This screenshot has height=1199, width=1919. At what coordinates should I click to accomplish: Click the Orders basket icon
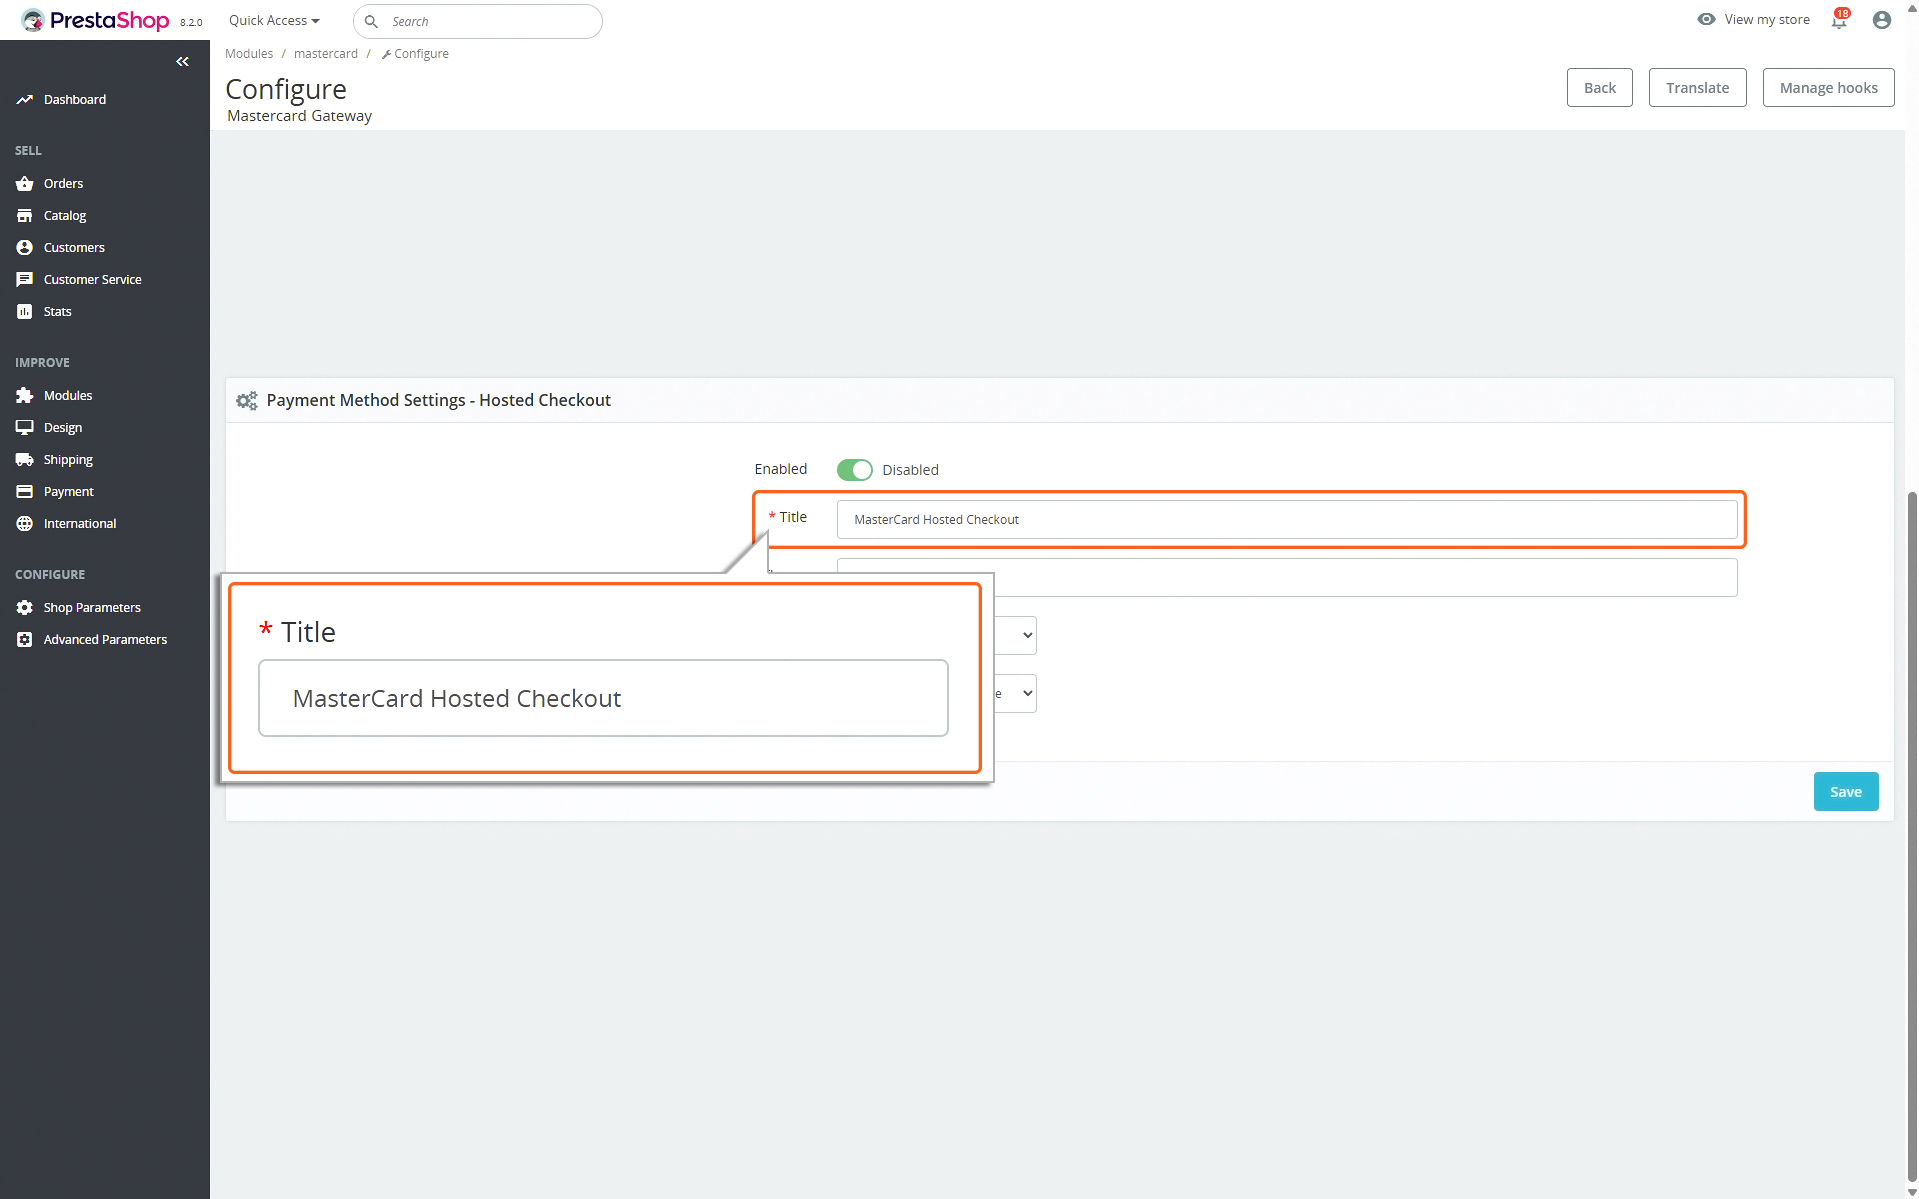pyautogui.click(x=25, y=184)
